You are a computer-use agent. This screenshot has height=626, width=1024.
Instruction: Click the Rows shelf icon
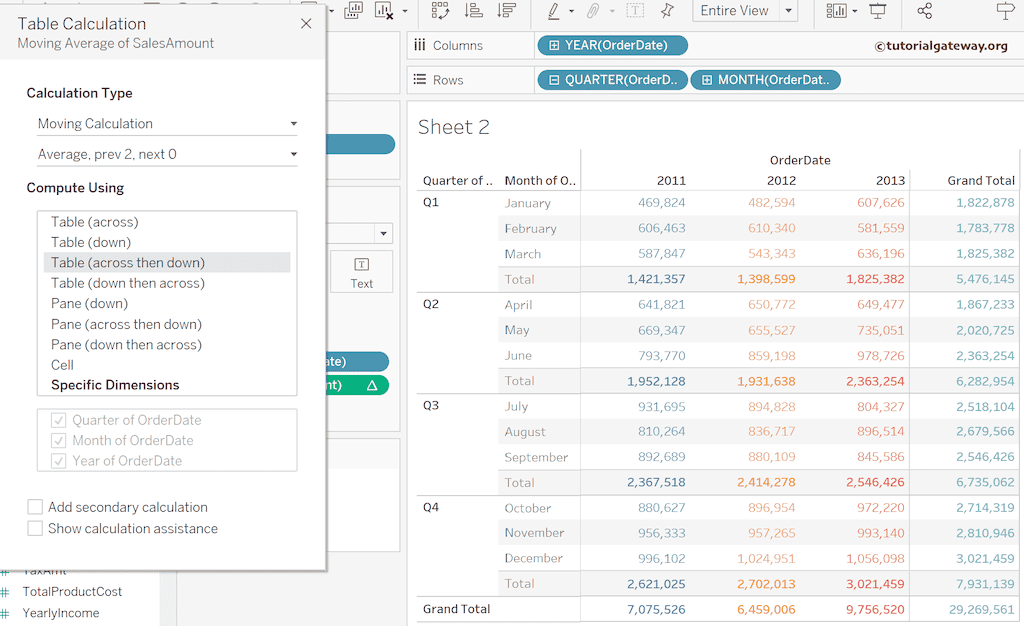click(419, 80)
